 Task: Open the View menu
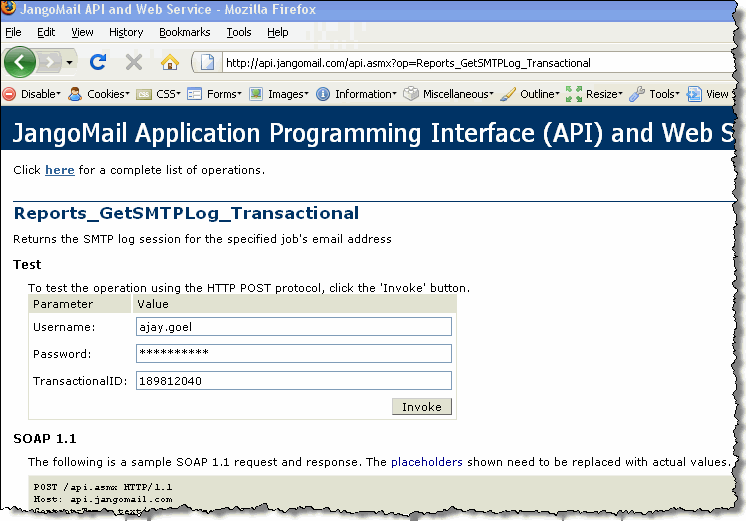[82, 32]
